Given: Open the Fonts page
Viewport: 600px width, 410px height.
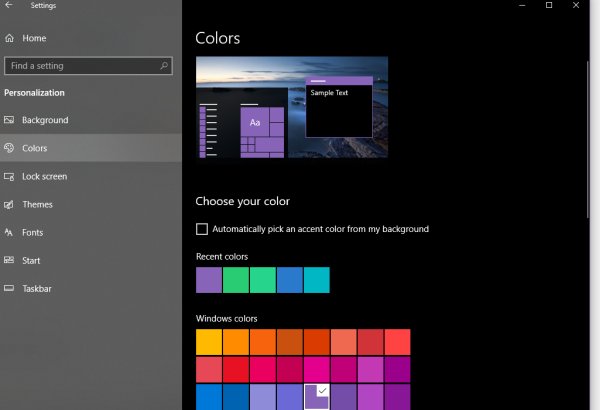Looking at the screenshot, I should pyautogui.click(x=91, y=232).
